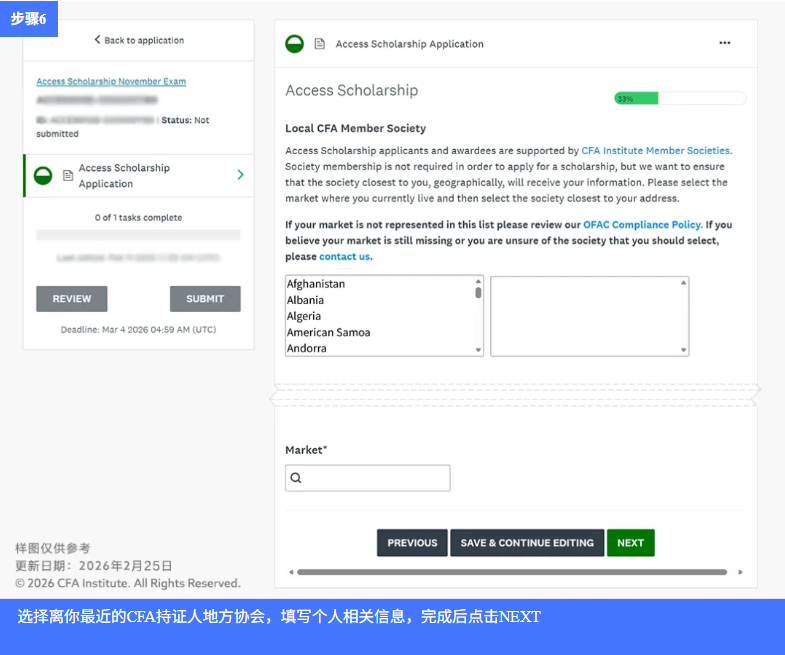
Task: Click the horizontal scrollbar right arrow
Action: tap(740, 572)
